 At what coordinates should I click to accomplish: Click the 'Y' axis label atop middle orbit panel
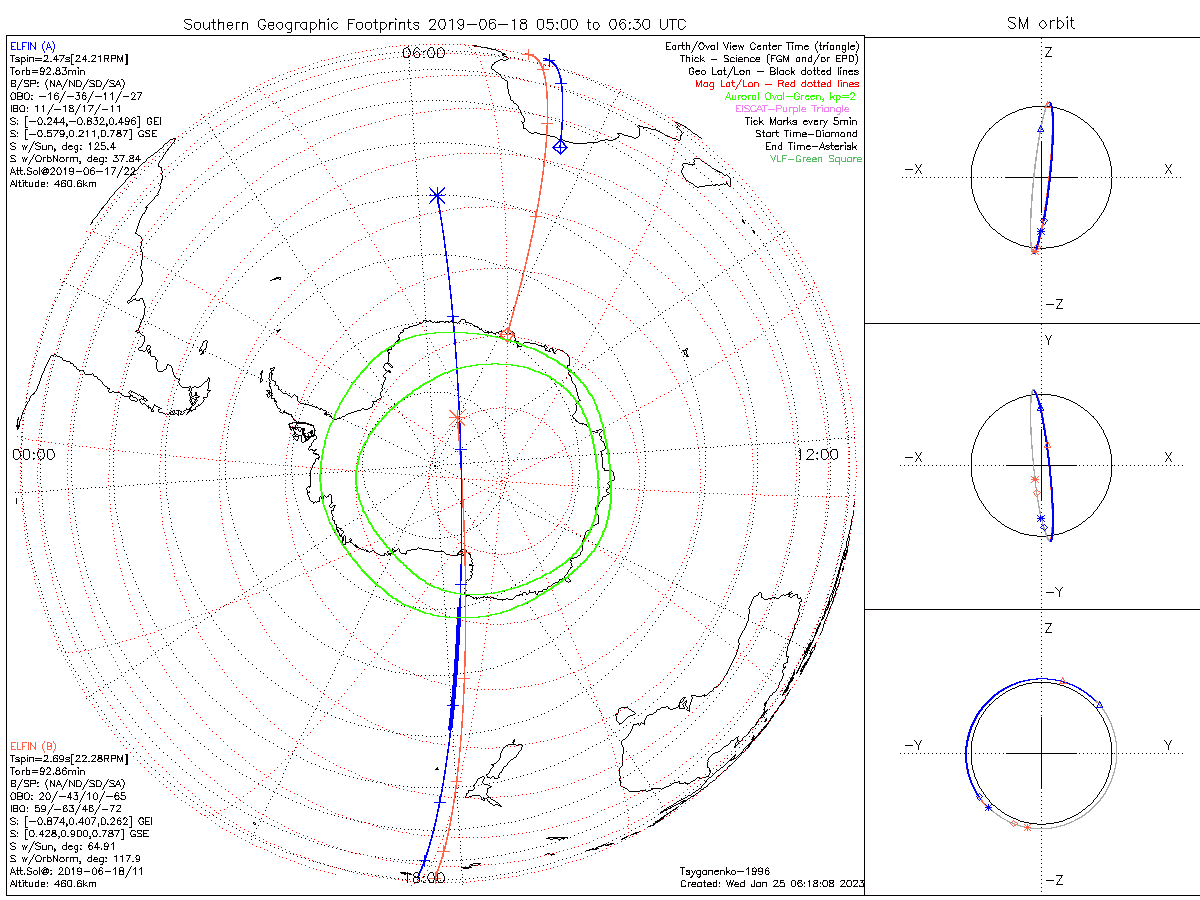tap(1048, 341)
